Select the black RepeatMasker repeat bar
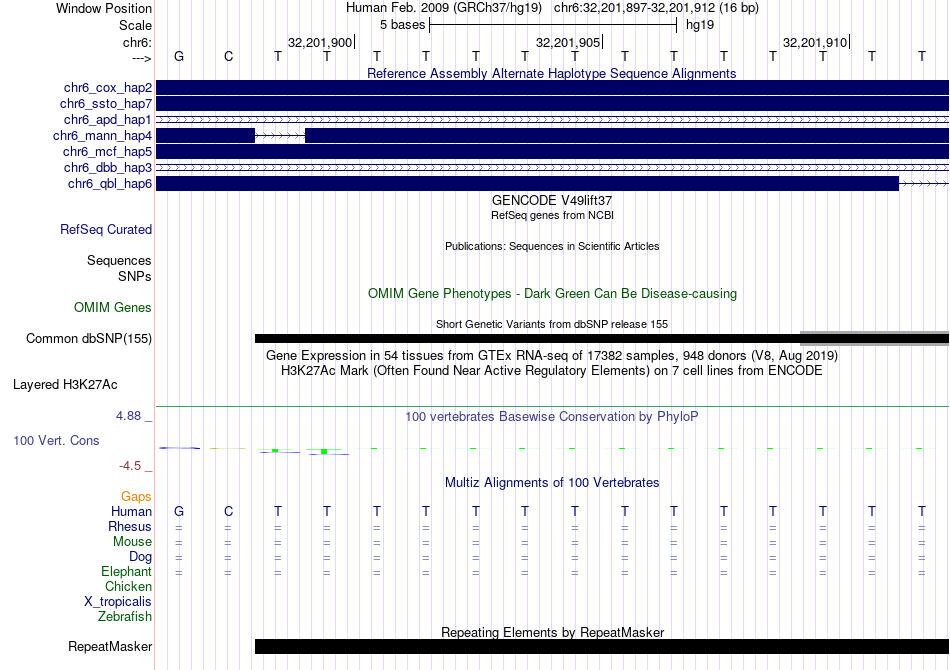Screen dimensions: 950x670 click(x=602, y=646)
